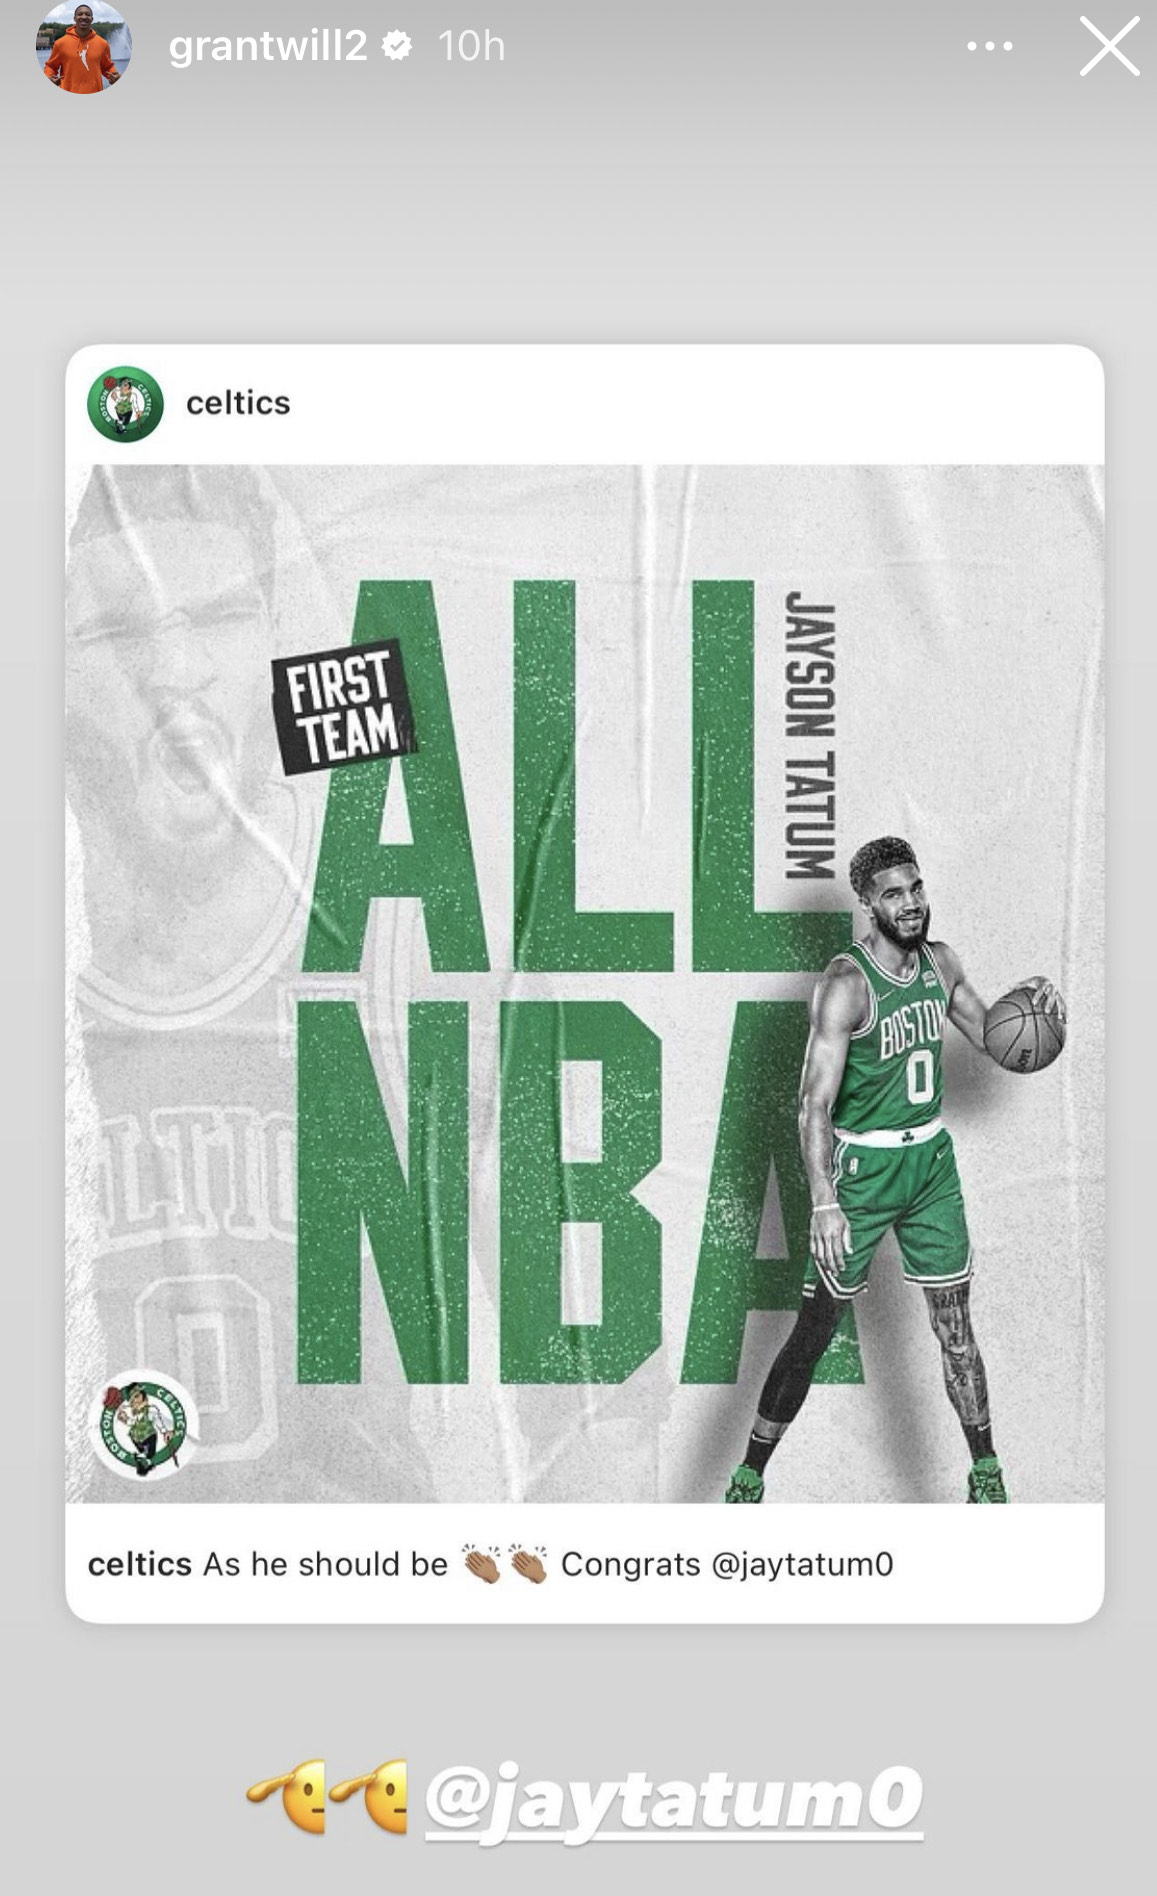
Task: Tap the @jaytatum0 mention in caption
Action: (x=802, y=1564)
